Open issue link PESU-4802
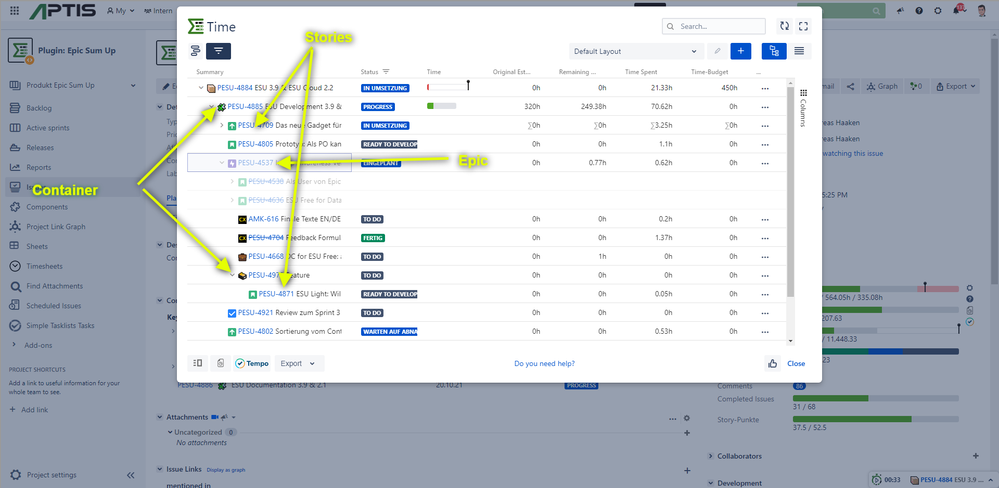 pos(255,331)
